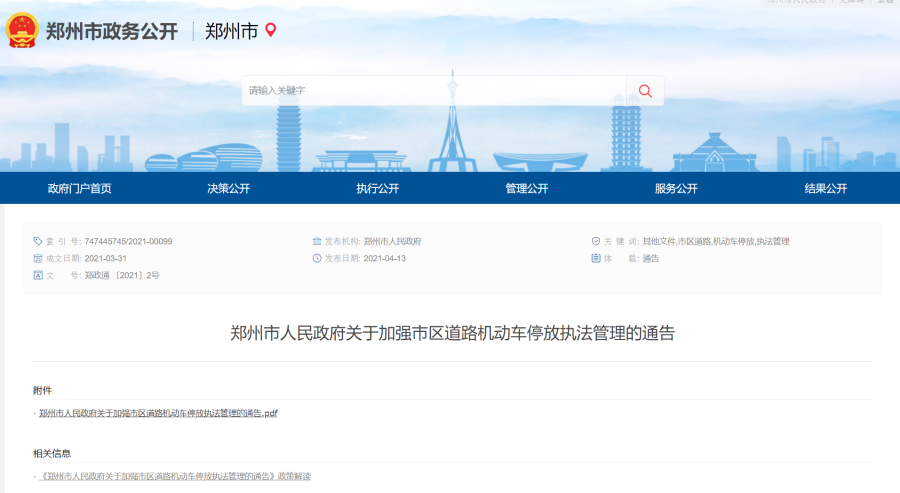This screenshot has height=493, width=900.
Task: Click the document number icon beside 文号
Action: (38, 275)
